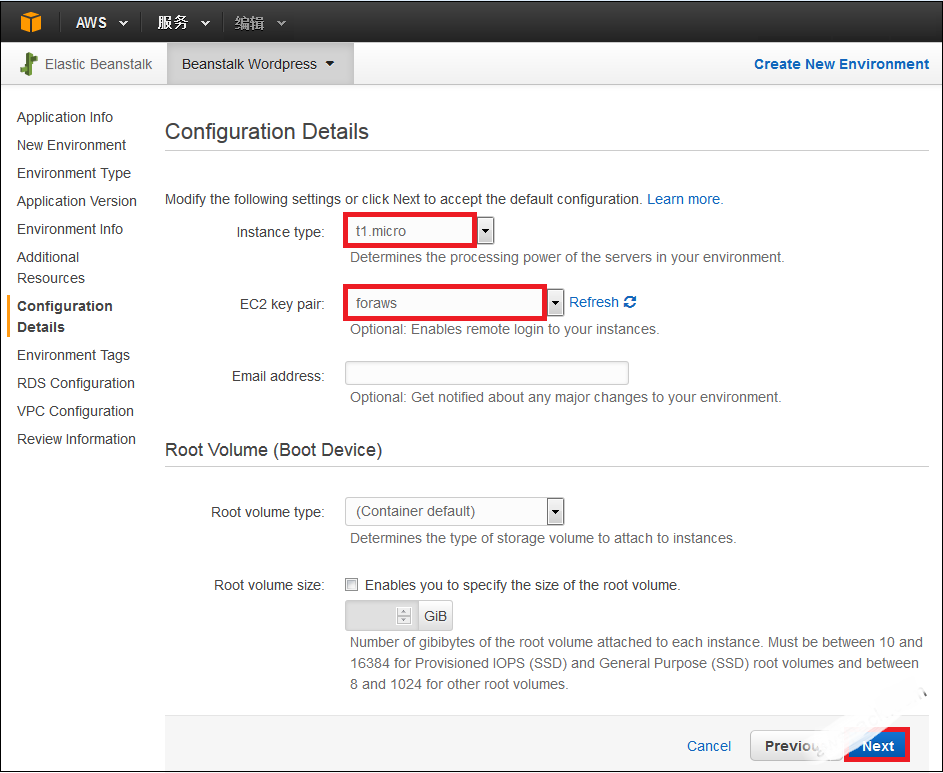Click the Previous button
This screenshot has height=773, width=943.
796,746
